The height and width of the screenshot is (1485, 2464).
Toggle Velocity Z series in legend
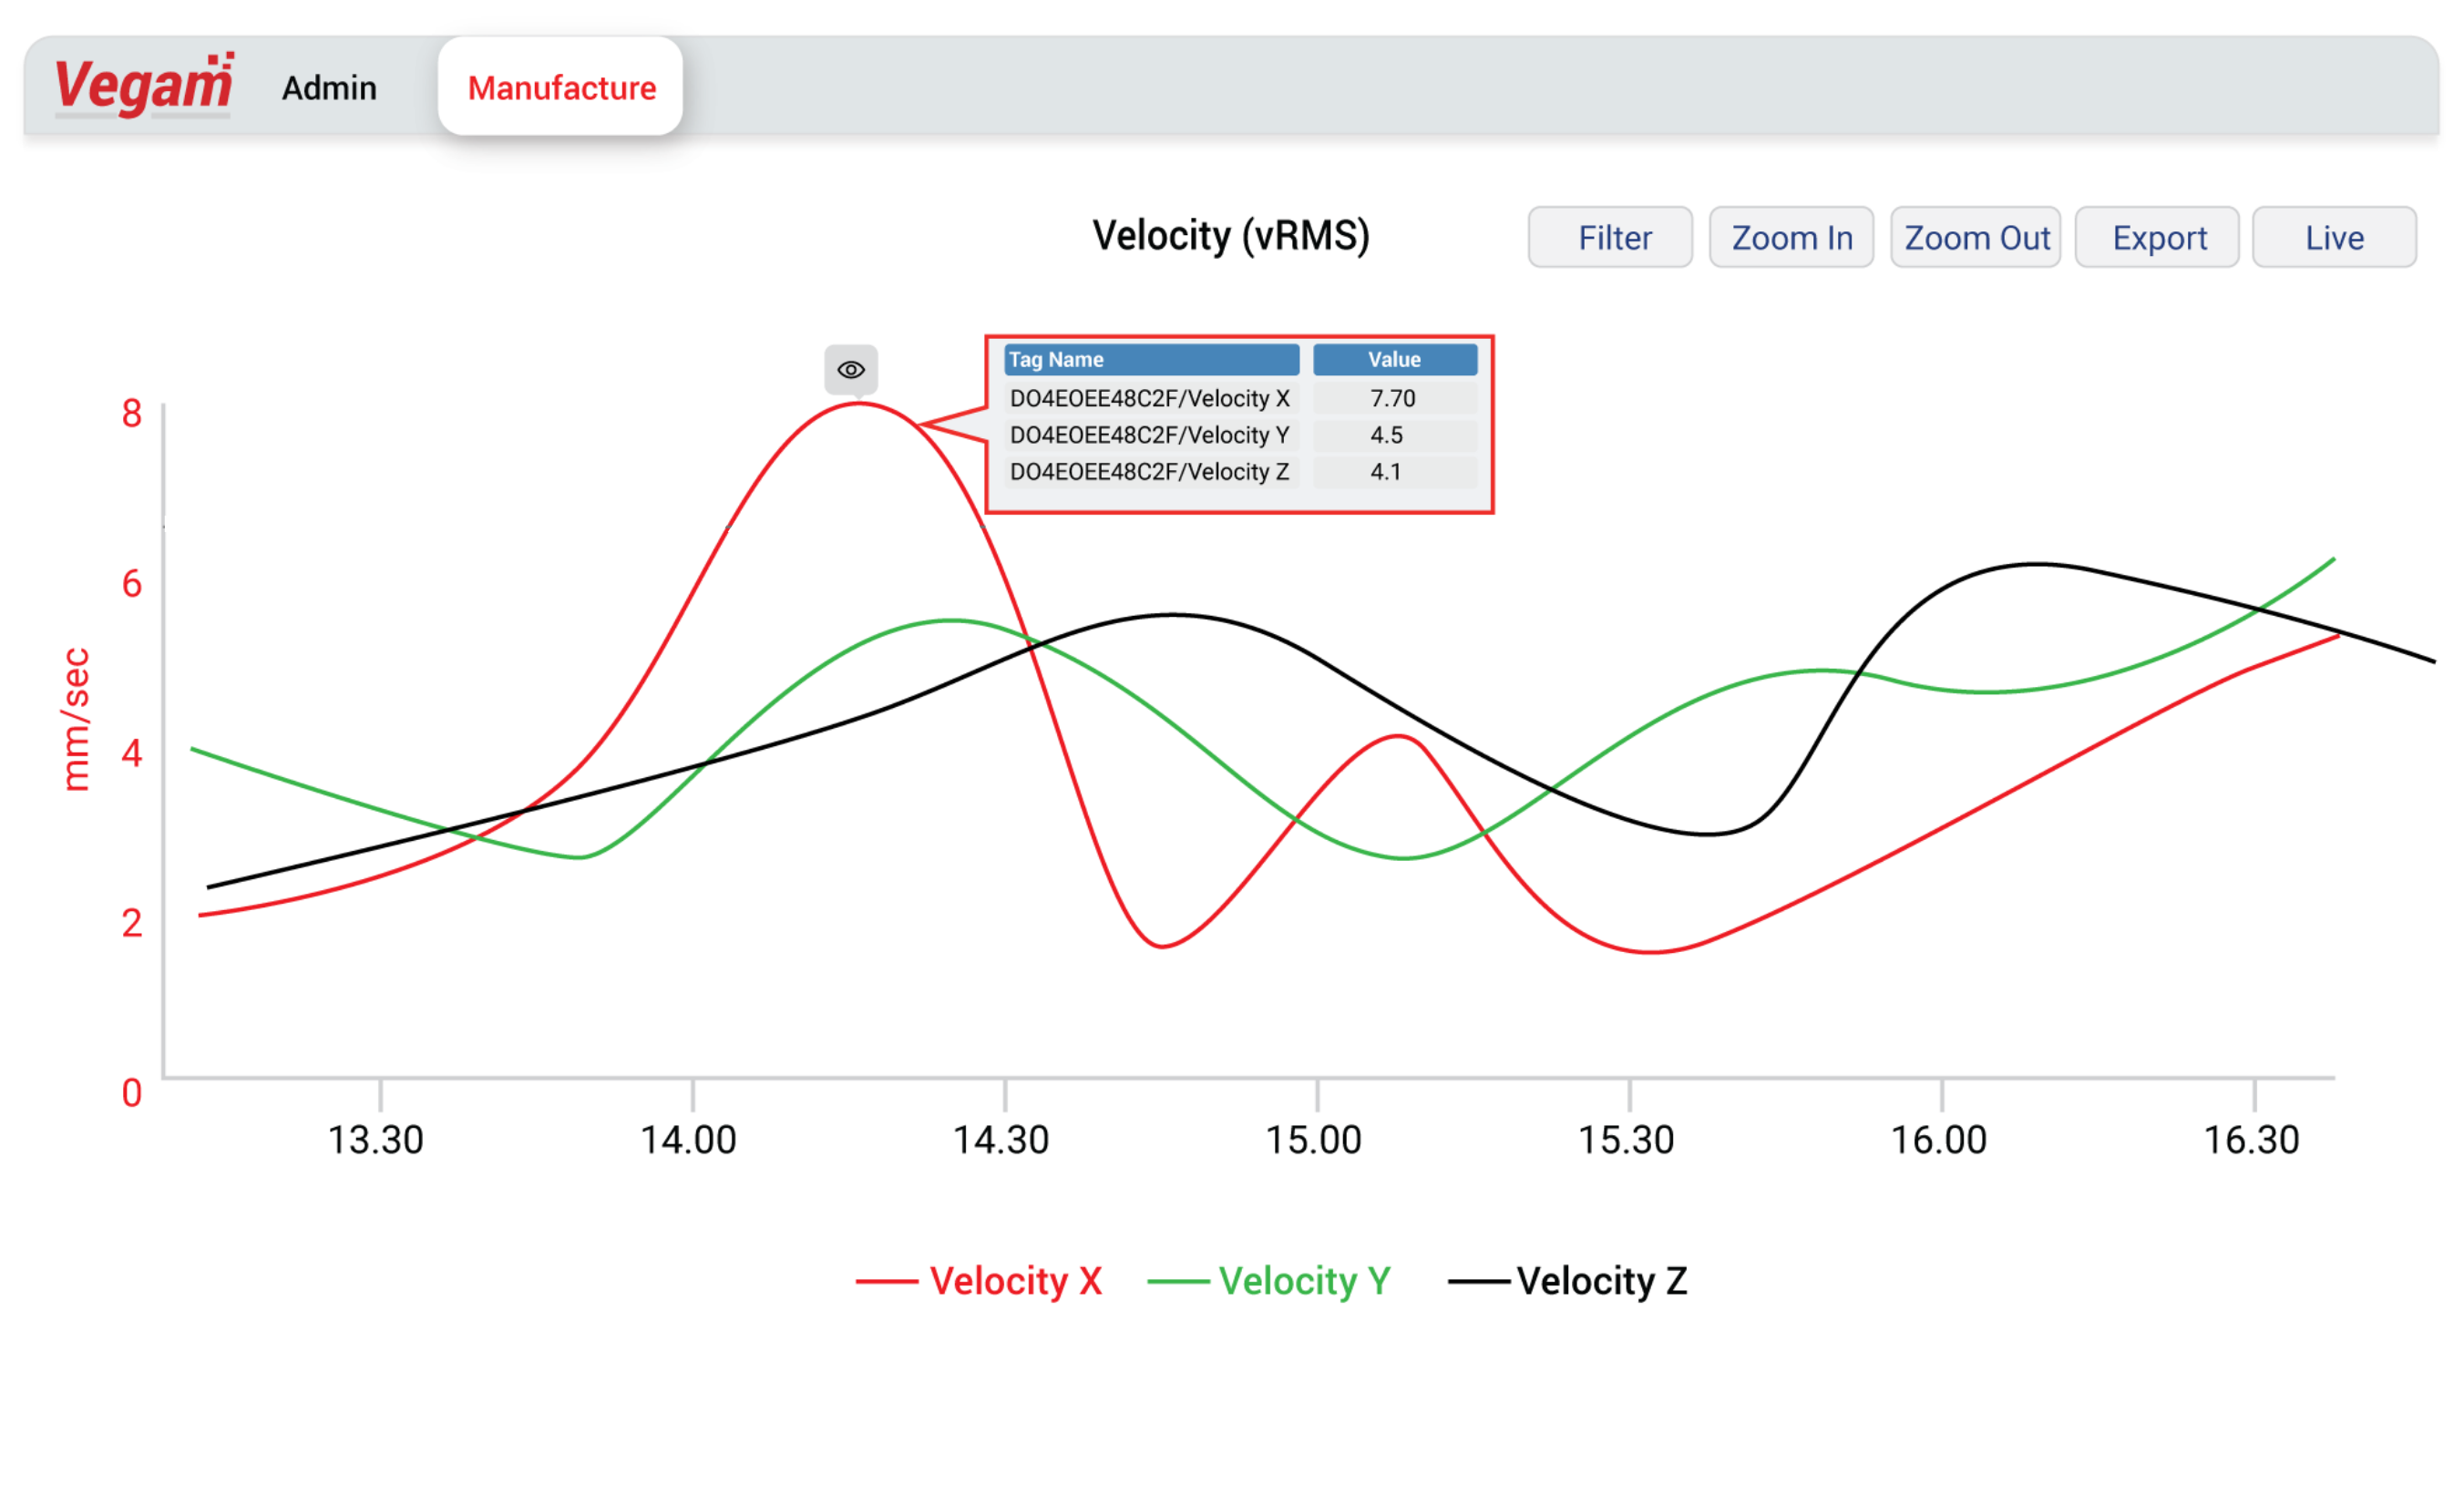pyautogui.click(x=1568, y=1281)
